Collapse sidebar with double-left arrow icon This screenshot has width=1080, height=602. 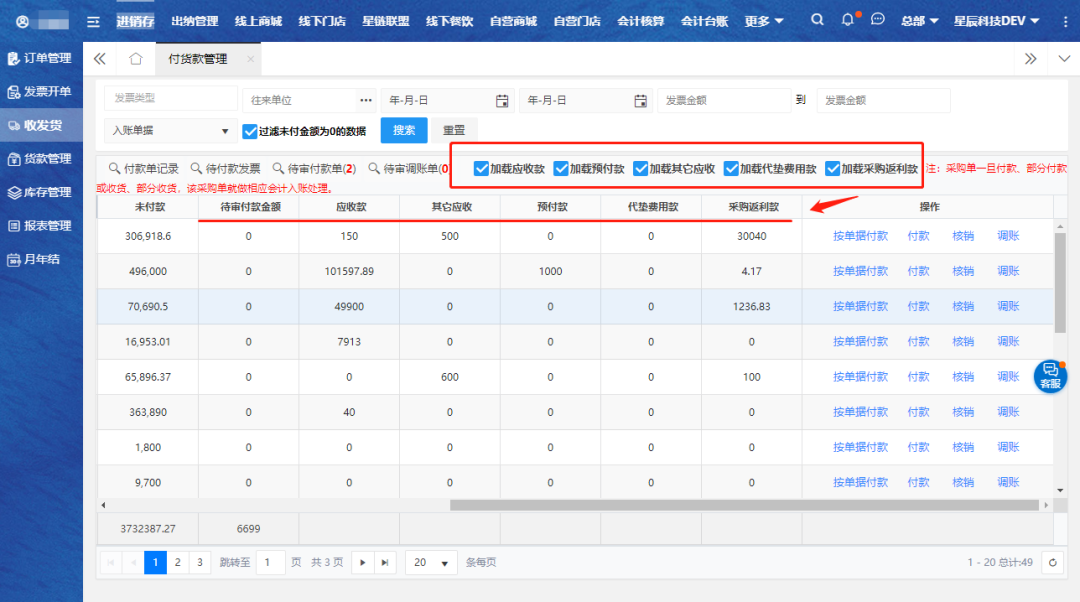[x=100, y=59]
